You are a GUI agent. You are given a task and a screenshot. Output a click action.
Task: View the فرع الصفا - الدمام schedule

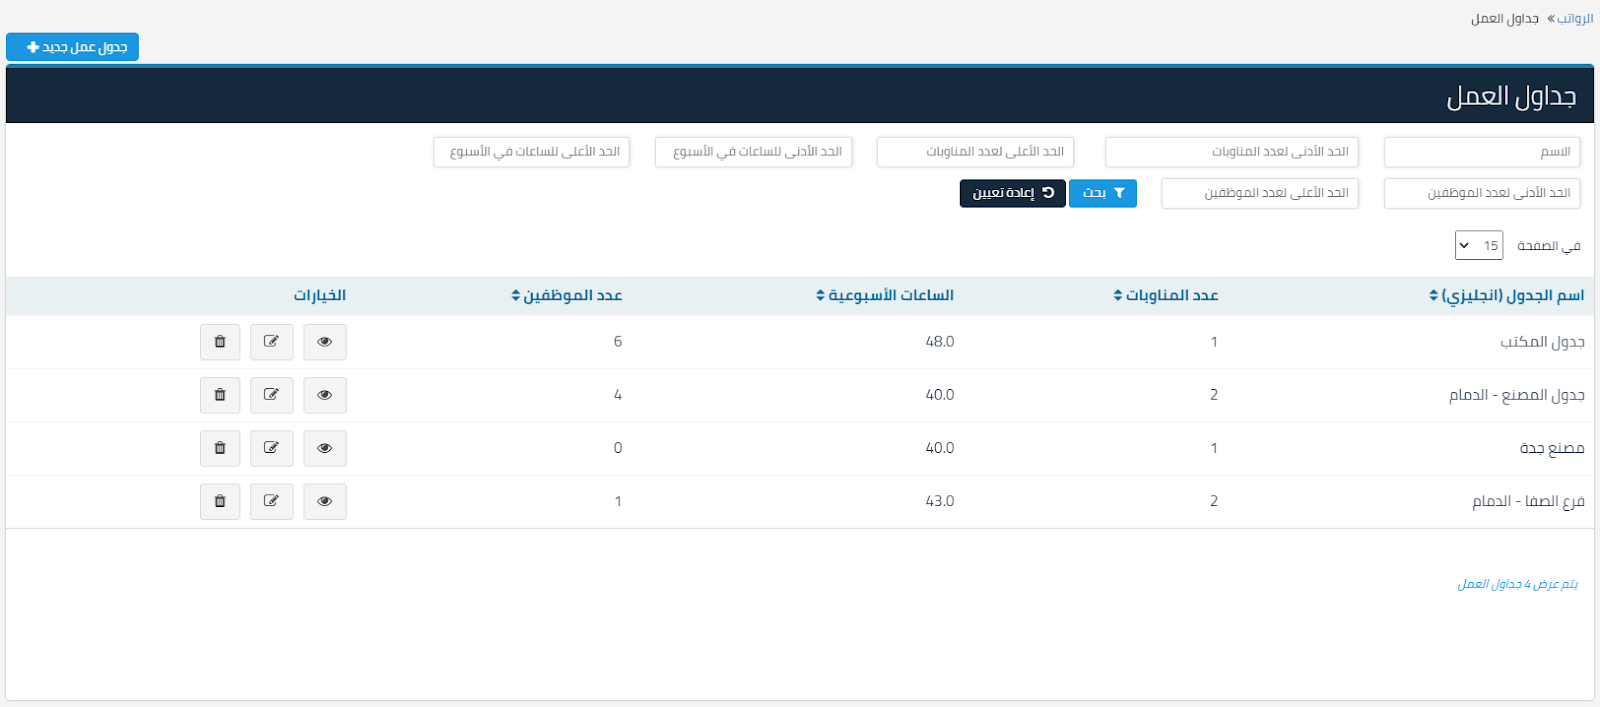pyautogui.click(x=325, y=501)
